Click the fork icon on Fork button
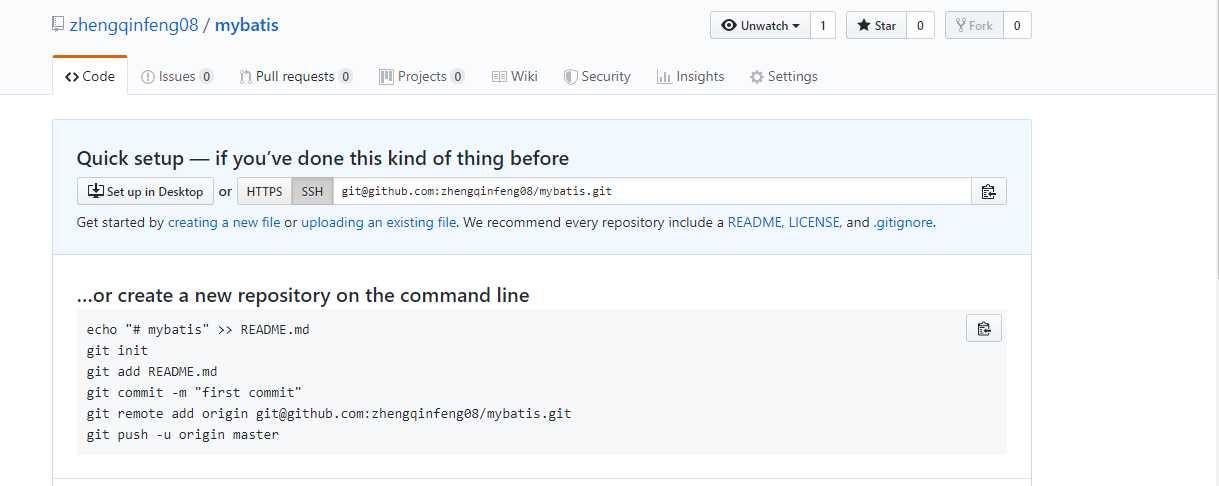This screenshot has width=1219, height=486. 960,26
